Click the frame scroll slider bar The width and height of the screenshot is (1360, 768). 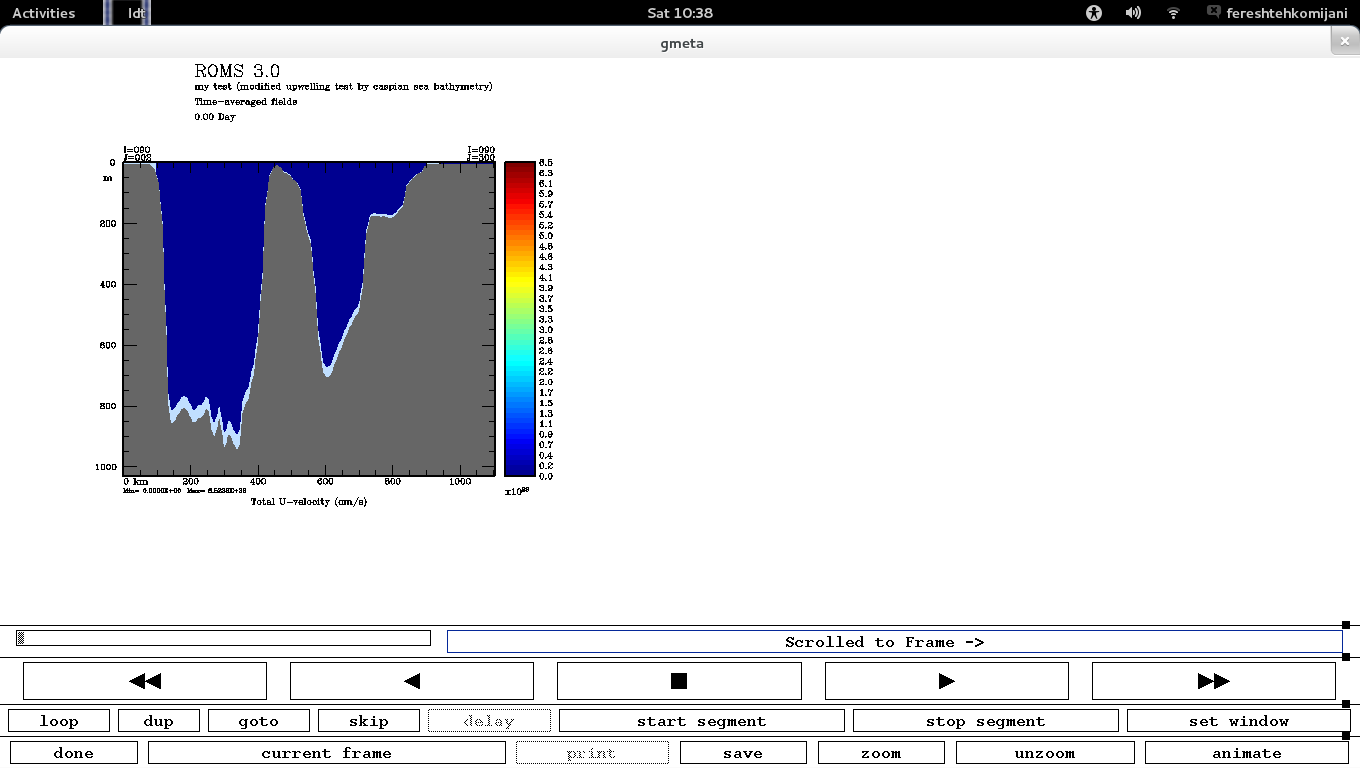click(223, 638)
